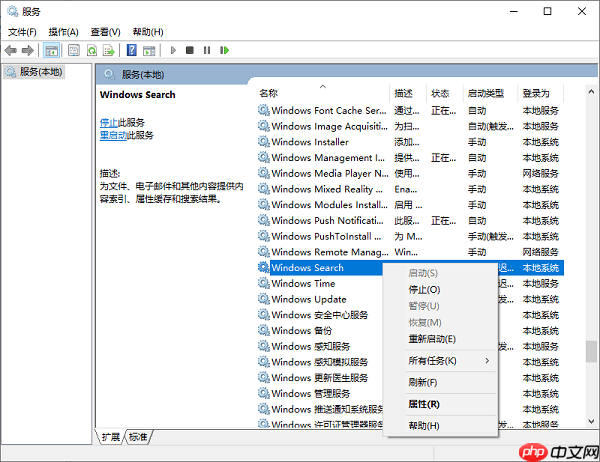Open the 操作(A) menu
The height and width of the screenshot is (462, 600).
[65, 32]
